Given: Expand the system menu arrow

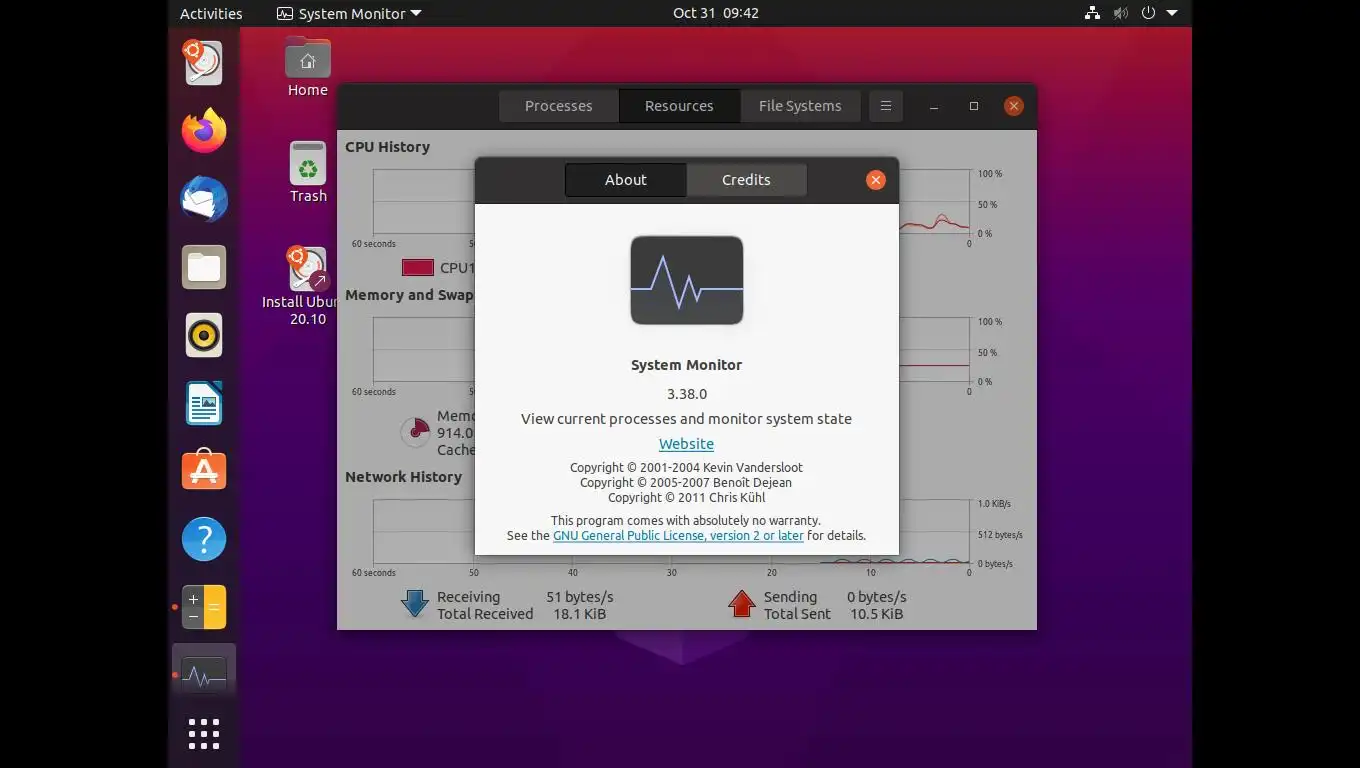Looking at the screenshot, I should pos(1172,13).
